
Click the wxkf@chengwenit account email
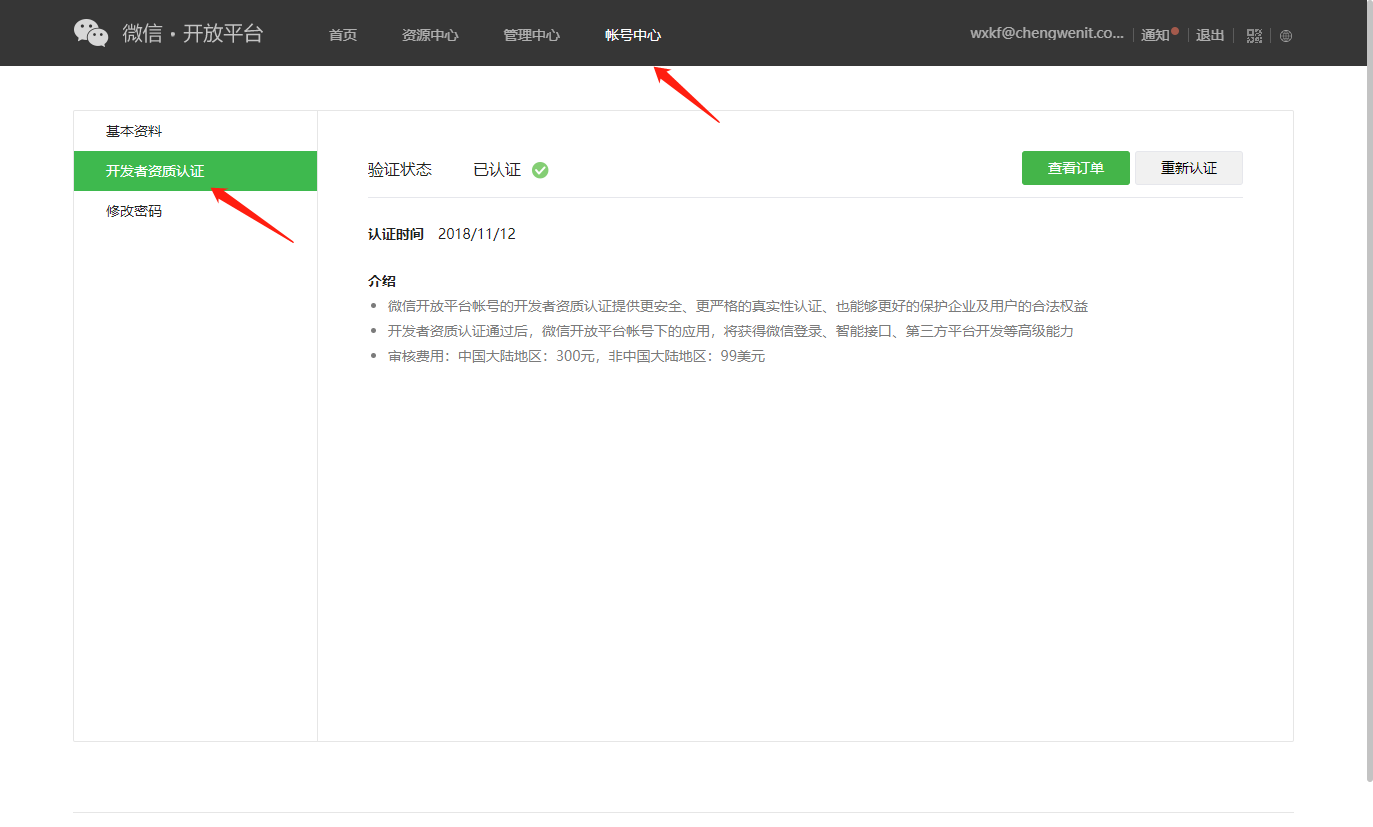[x=1046, y=33]
